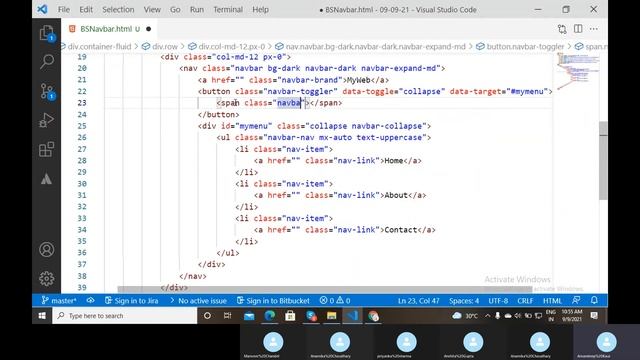Screen dimensions: 640x360
Task: Open the Atlassian sidebar icon
Action: 47,179
